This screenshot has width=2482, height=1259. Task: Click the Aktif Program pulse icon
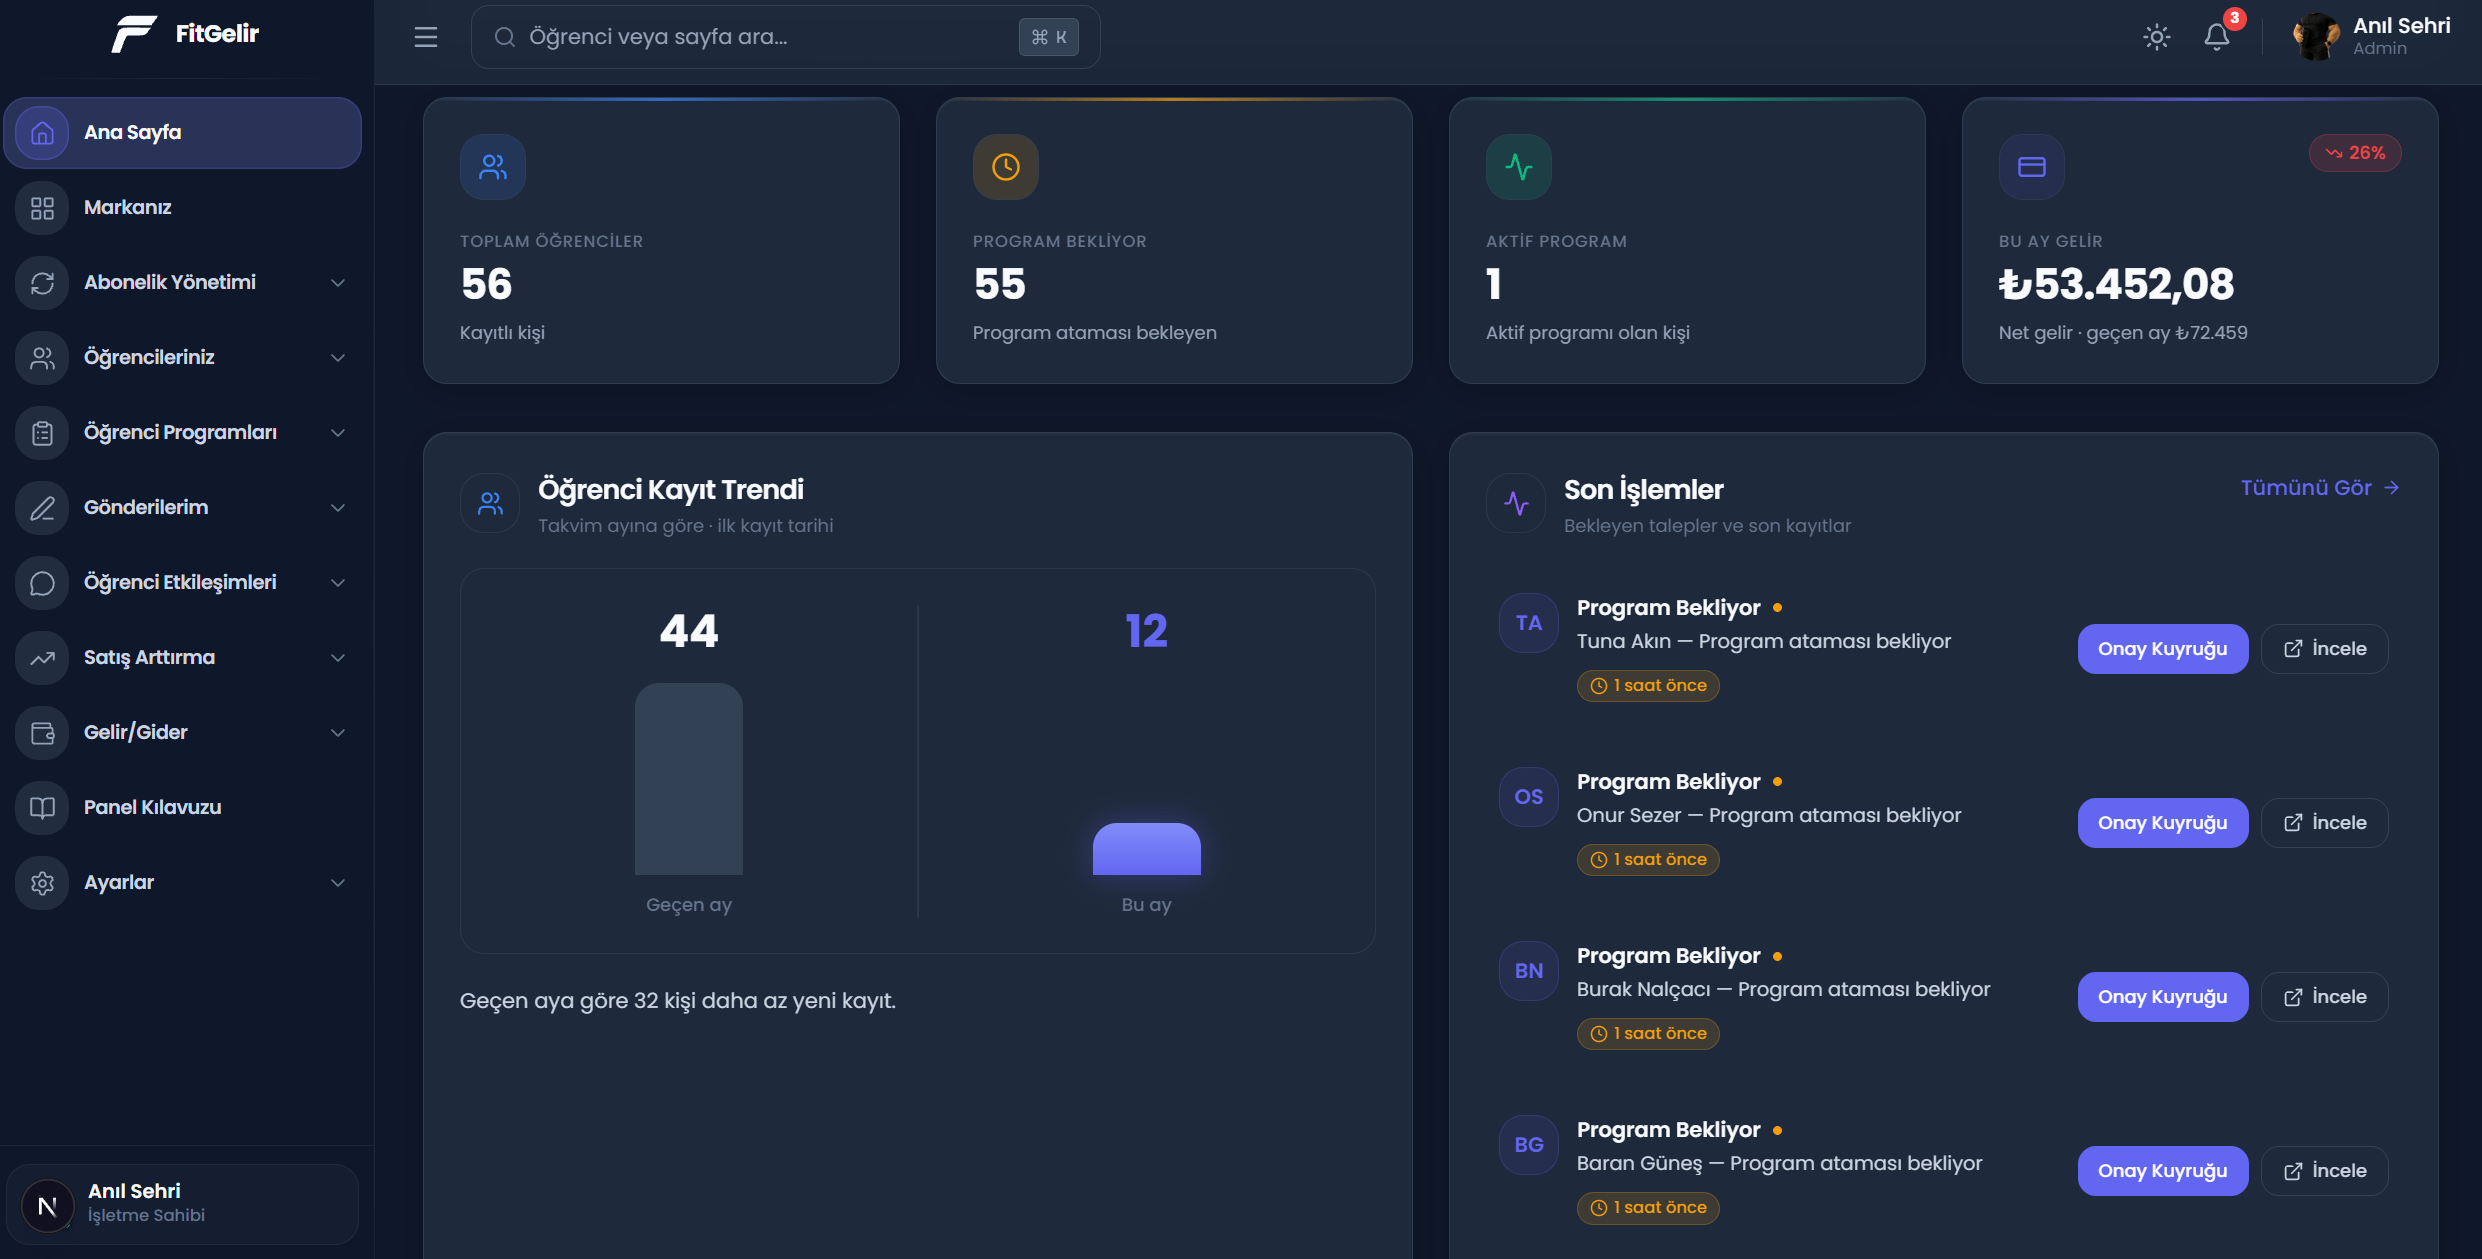tap(1519, 167)
